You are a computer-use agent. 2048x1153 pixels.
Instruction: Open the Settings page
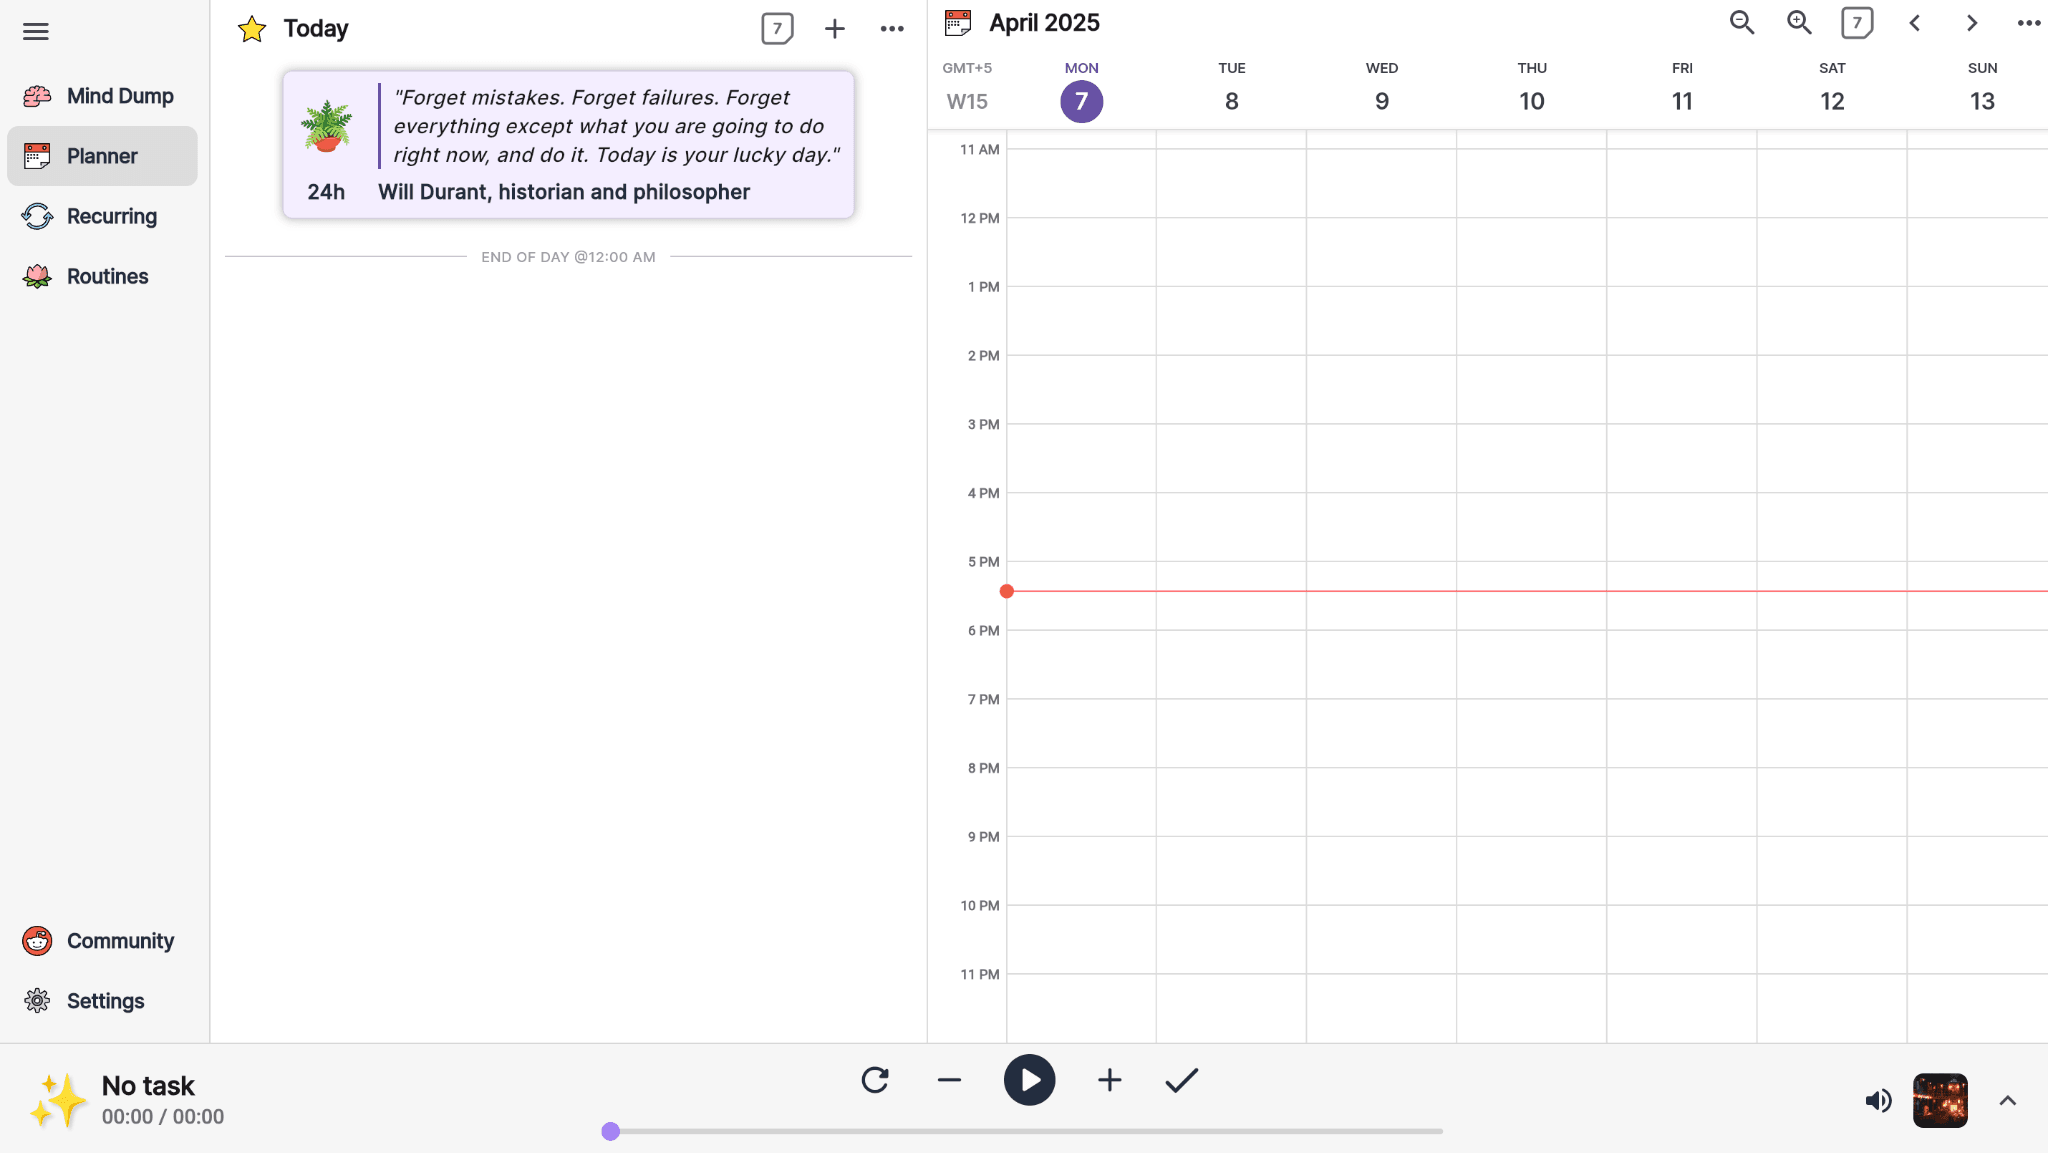coord(103,1000)
